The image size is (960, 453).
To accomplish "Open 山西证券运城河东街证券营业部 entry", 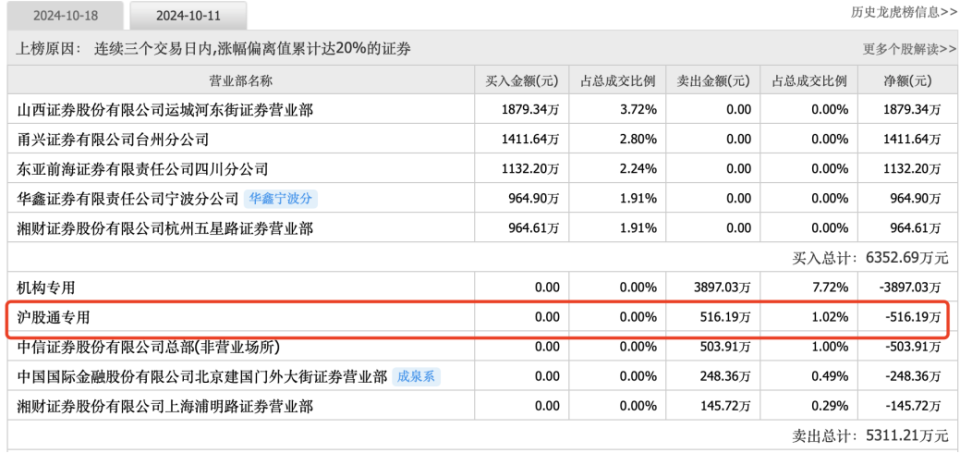I will click(165, 110).
